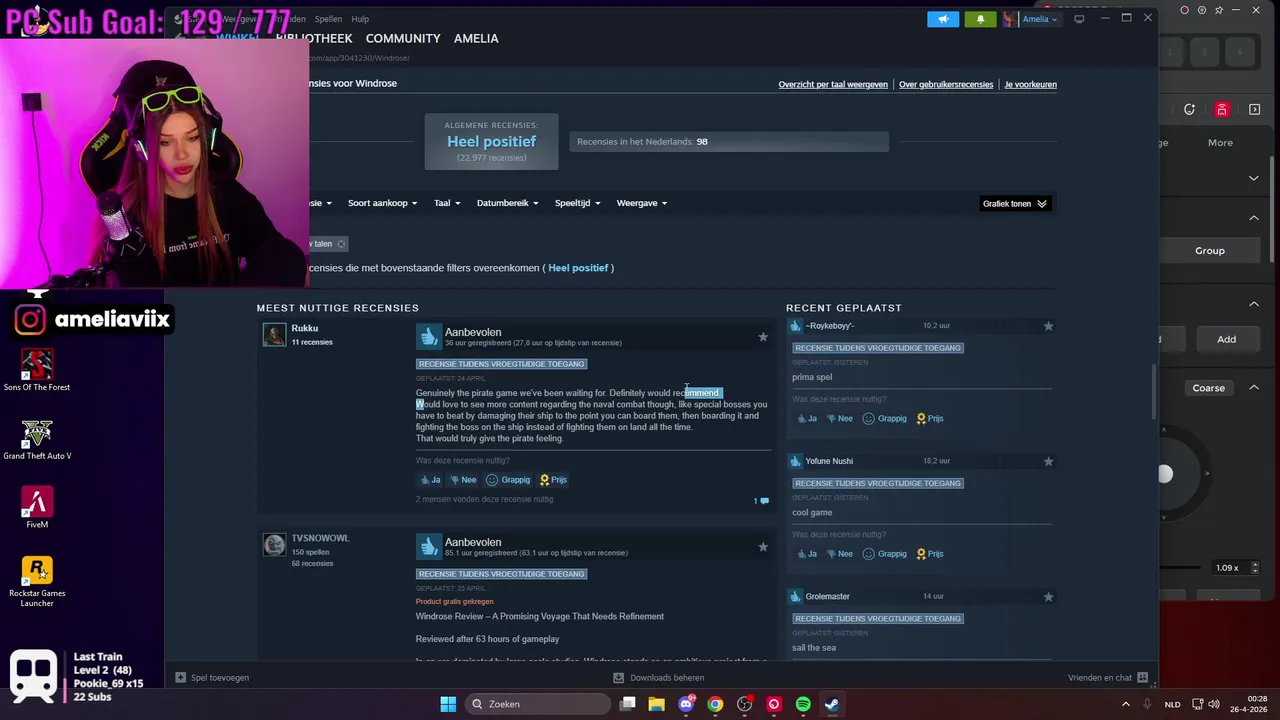This screenshot has height=720, width=1280.
Task: Mark ~Roykeboyy'- review as Grappig
Action: coord(885,419)
